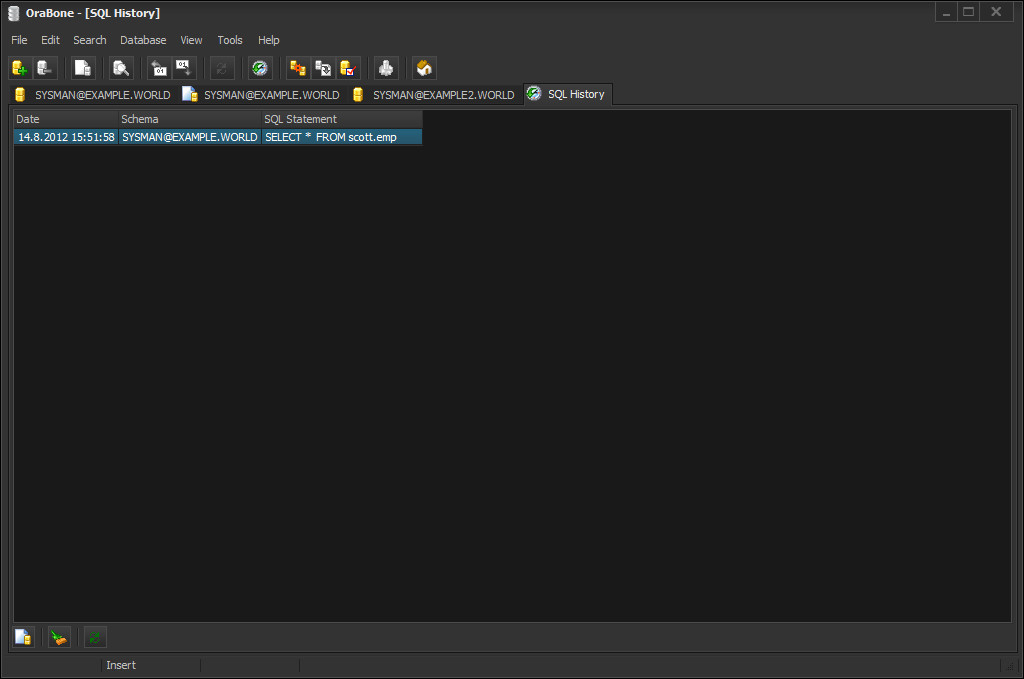Close the OraBone window
This screenshot has height=679, width=1024.
click(x=996, y=12)
